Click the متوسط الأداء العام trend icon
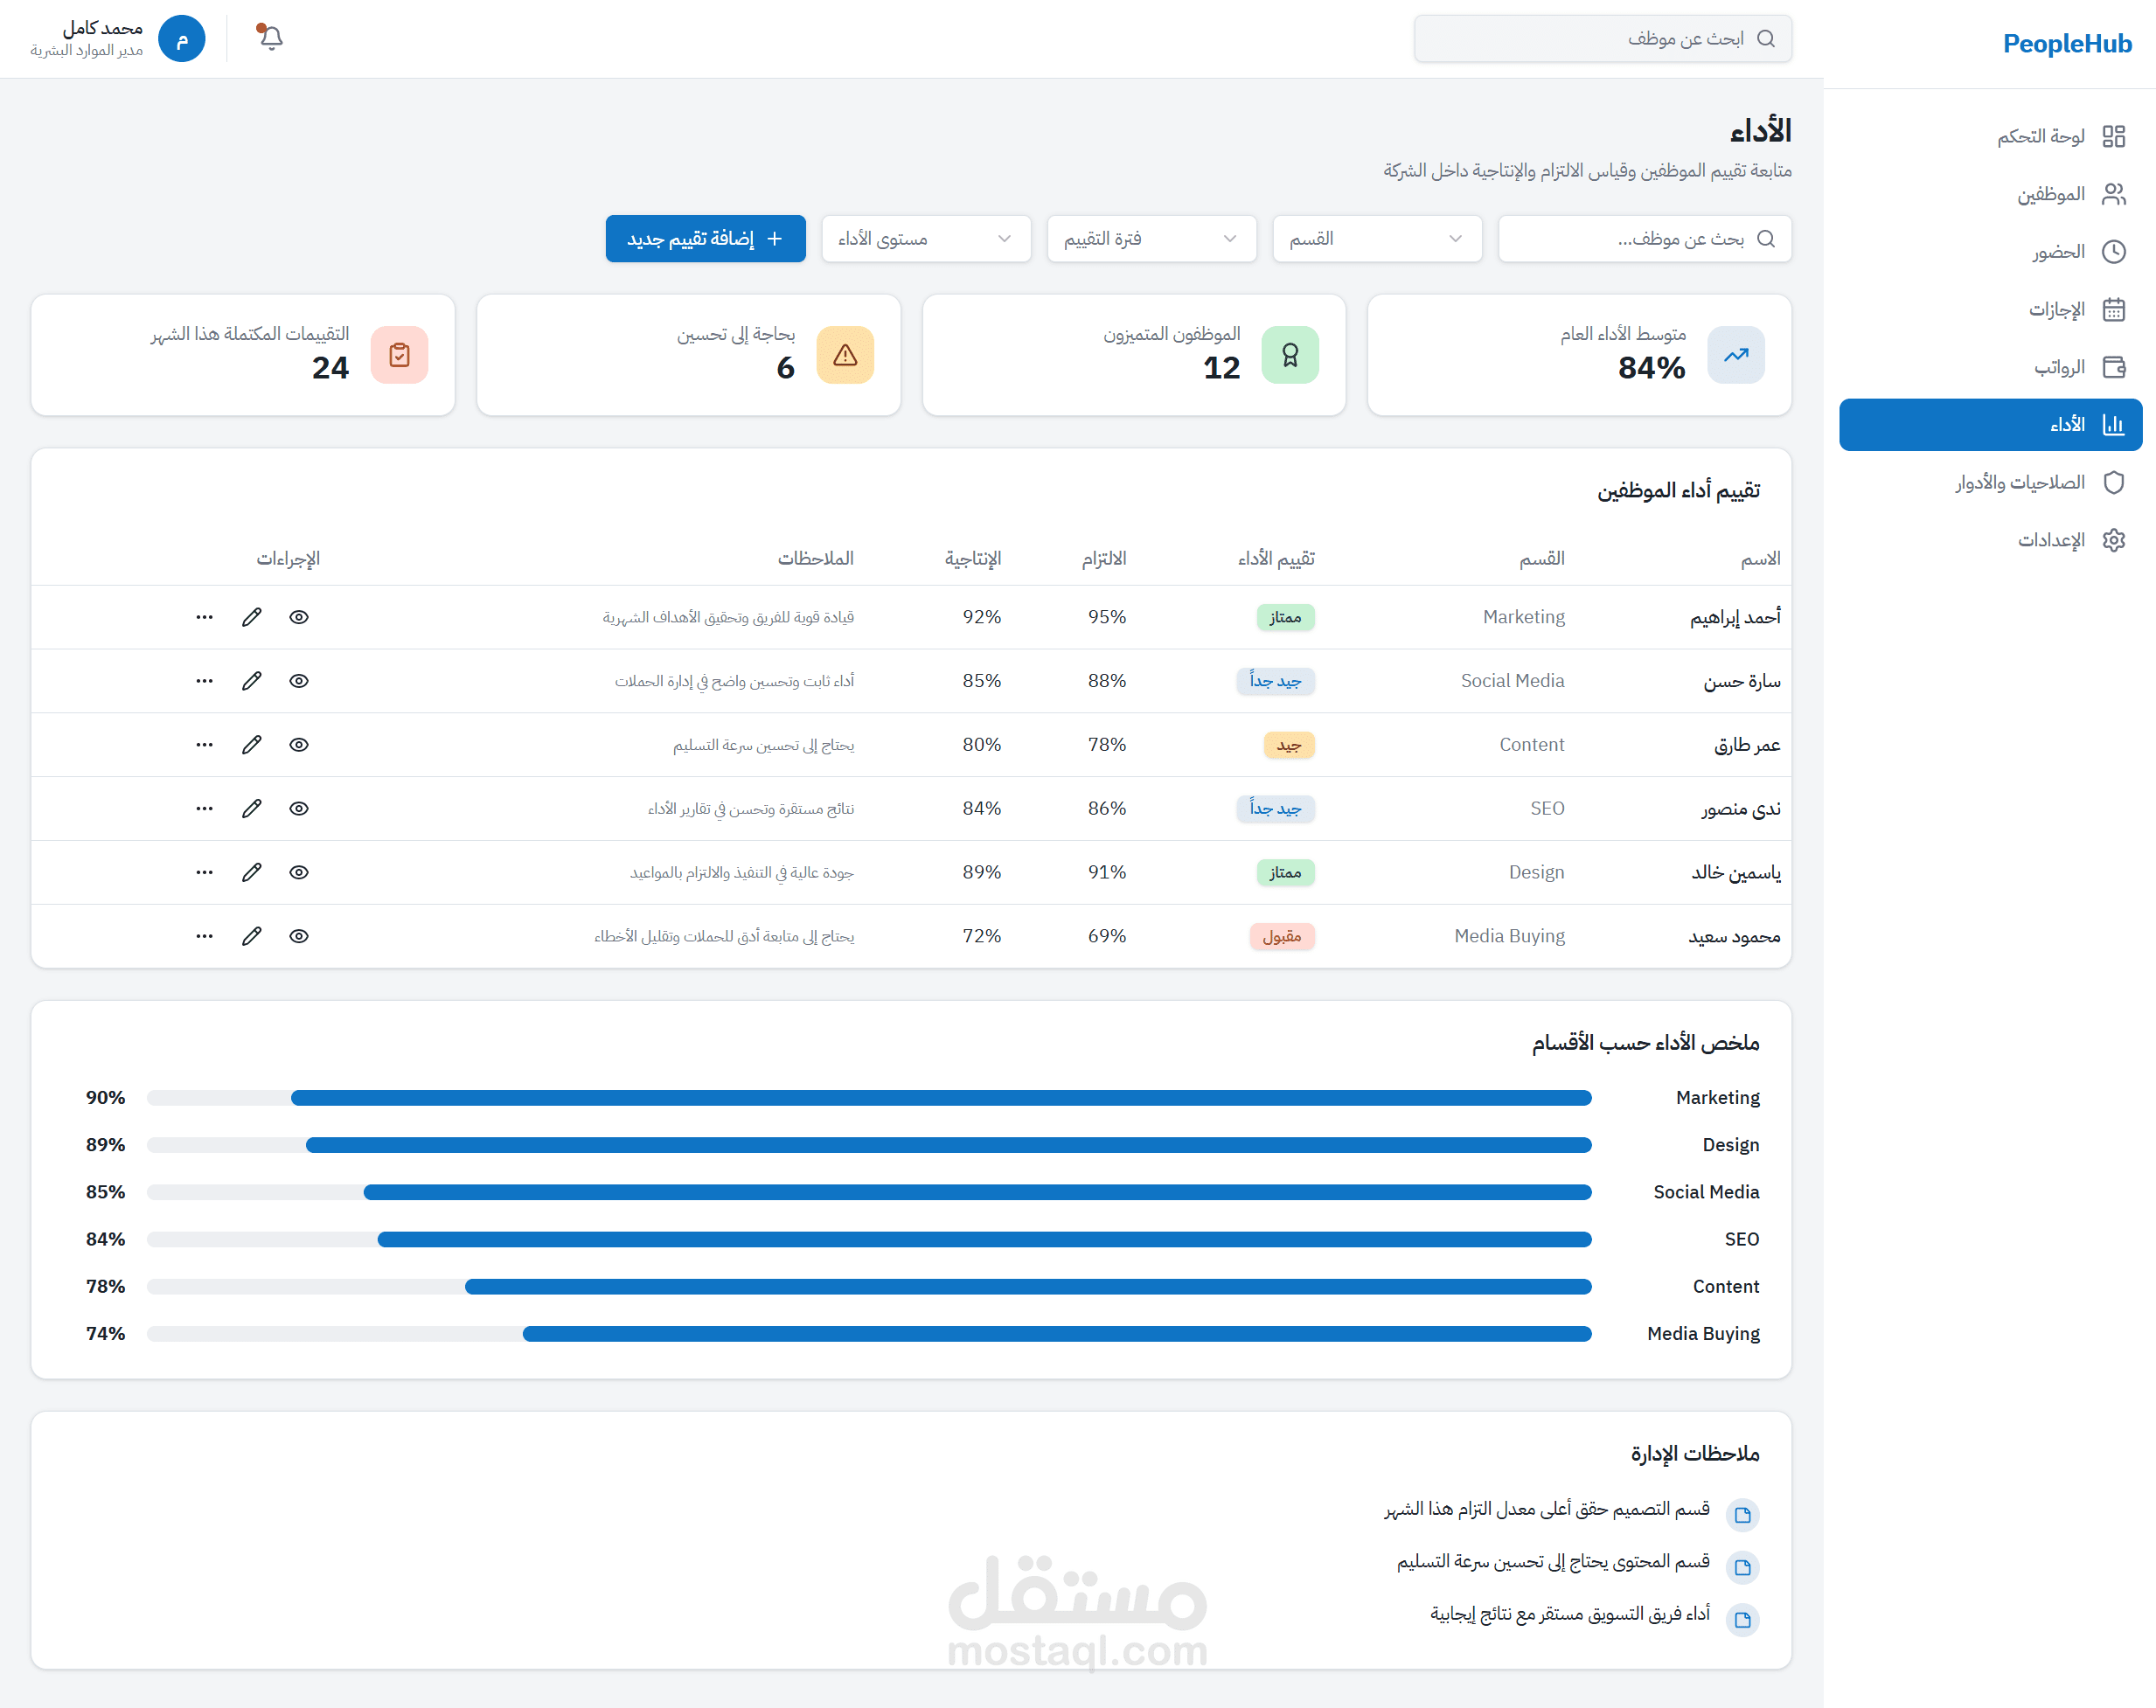 click(x=1736, y=355)
